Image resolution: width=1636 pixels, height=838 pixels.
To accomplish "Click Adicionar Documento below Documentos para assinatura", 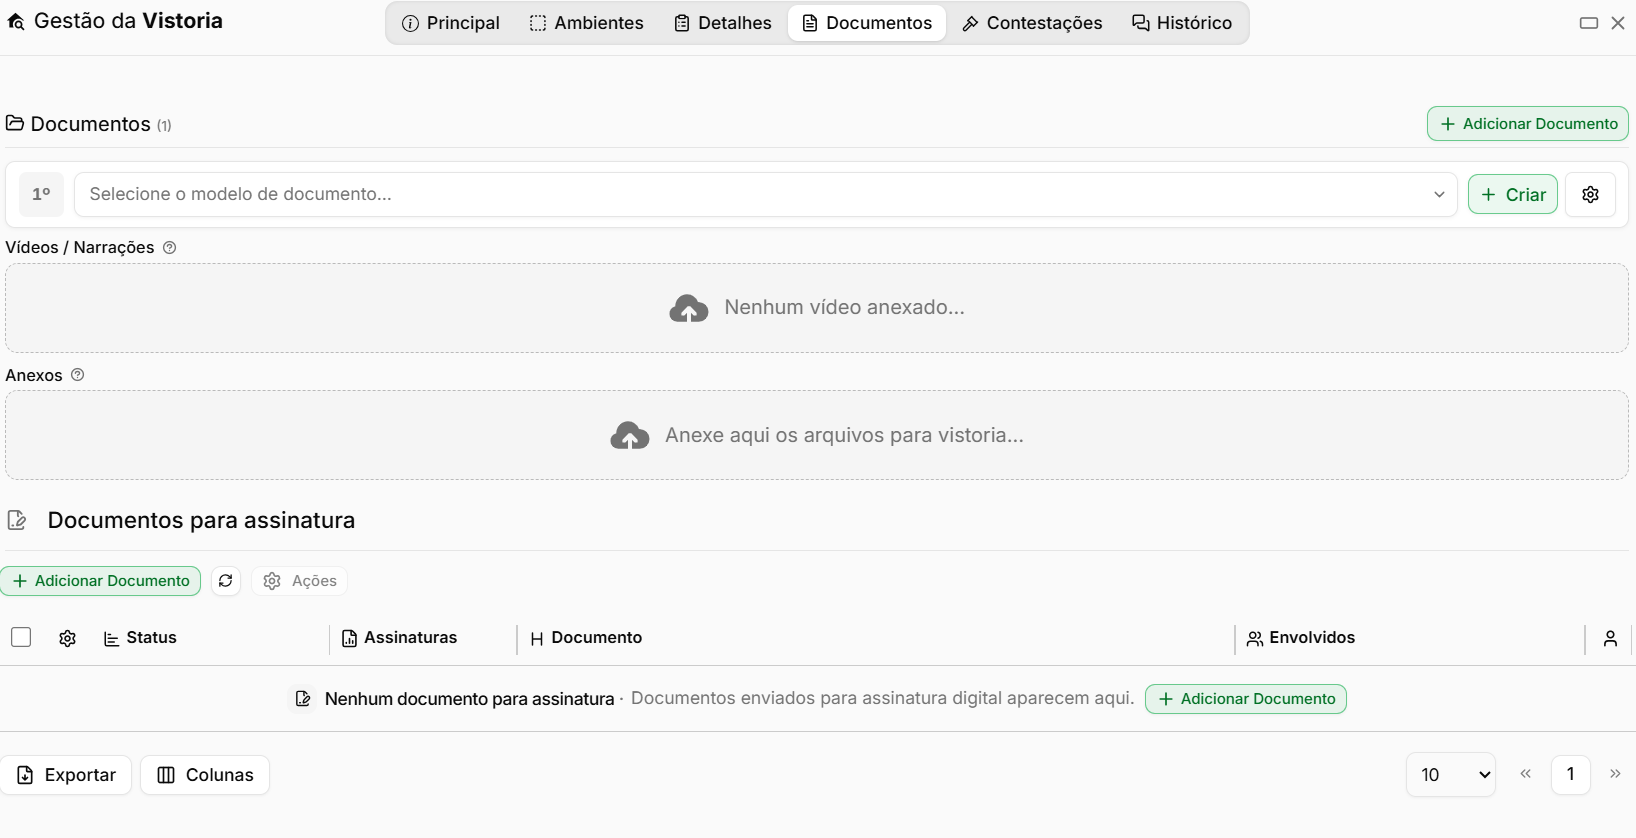I will click(101, 581).
